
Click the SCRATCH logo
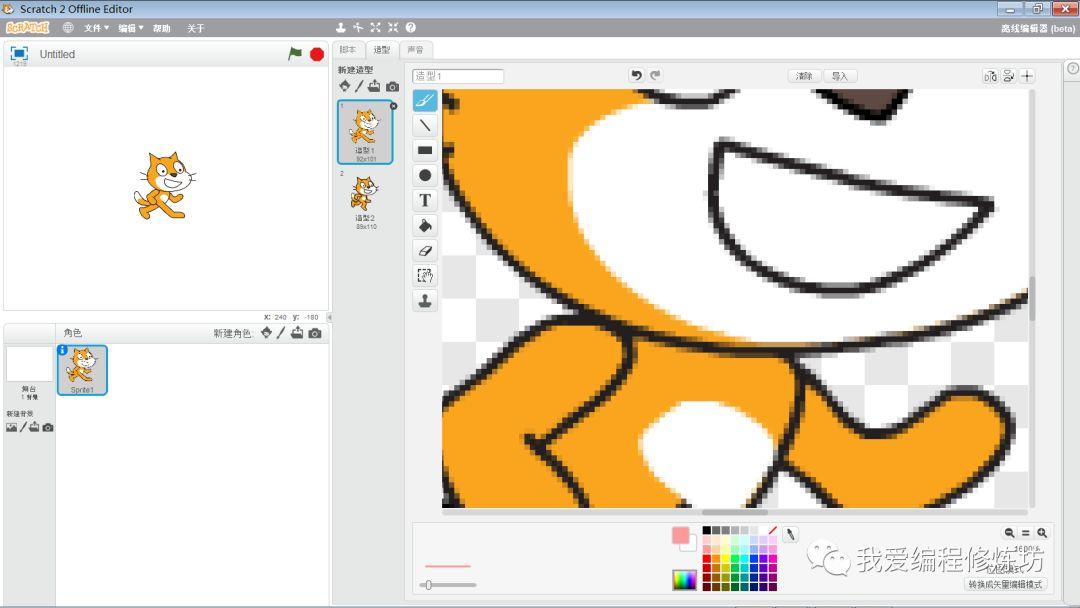click(28, 28)
